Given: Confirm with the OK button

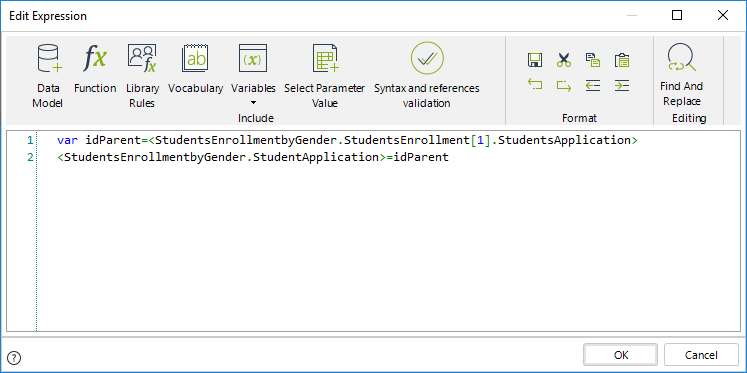Looking at the screenshot, I should coord(621,355).
